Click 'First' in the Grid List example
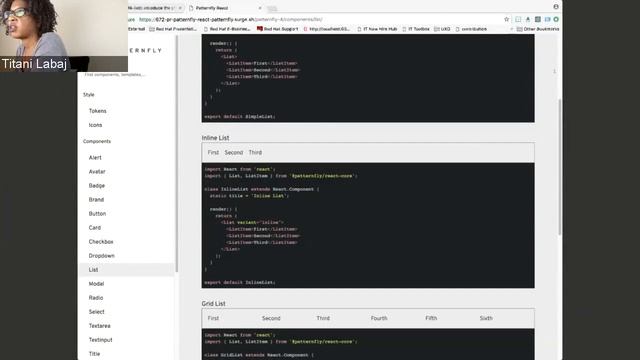640x360 pixels. click(213, 318)
